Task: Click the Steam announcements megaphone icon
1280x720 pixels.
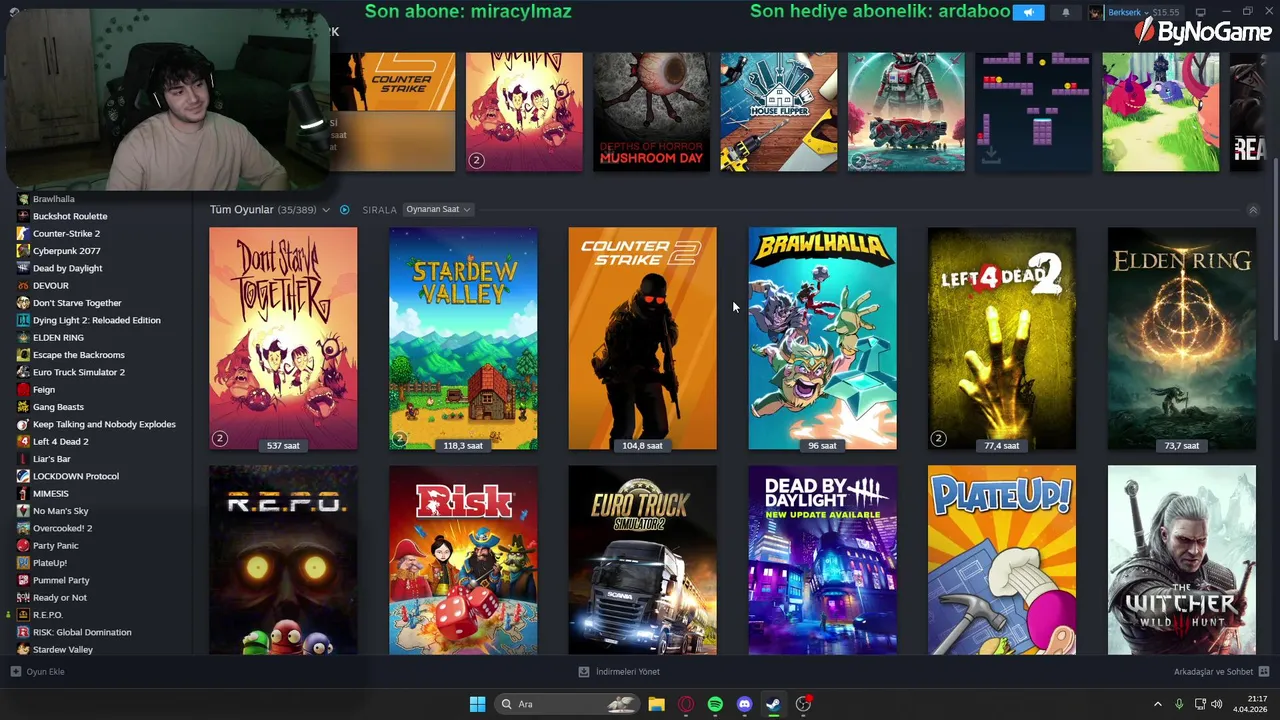Action: point(1028,13)
